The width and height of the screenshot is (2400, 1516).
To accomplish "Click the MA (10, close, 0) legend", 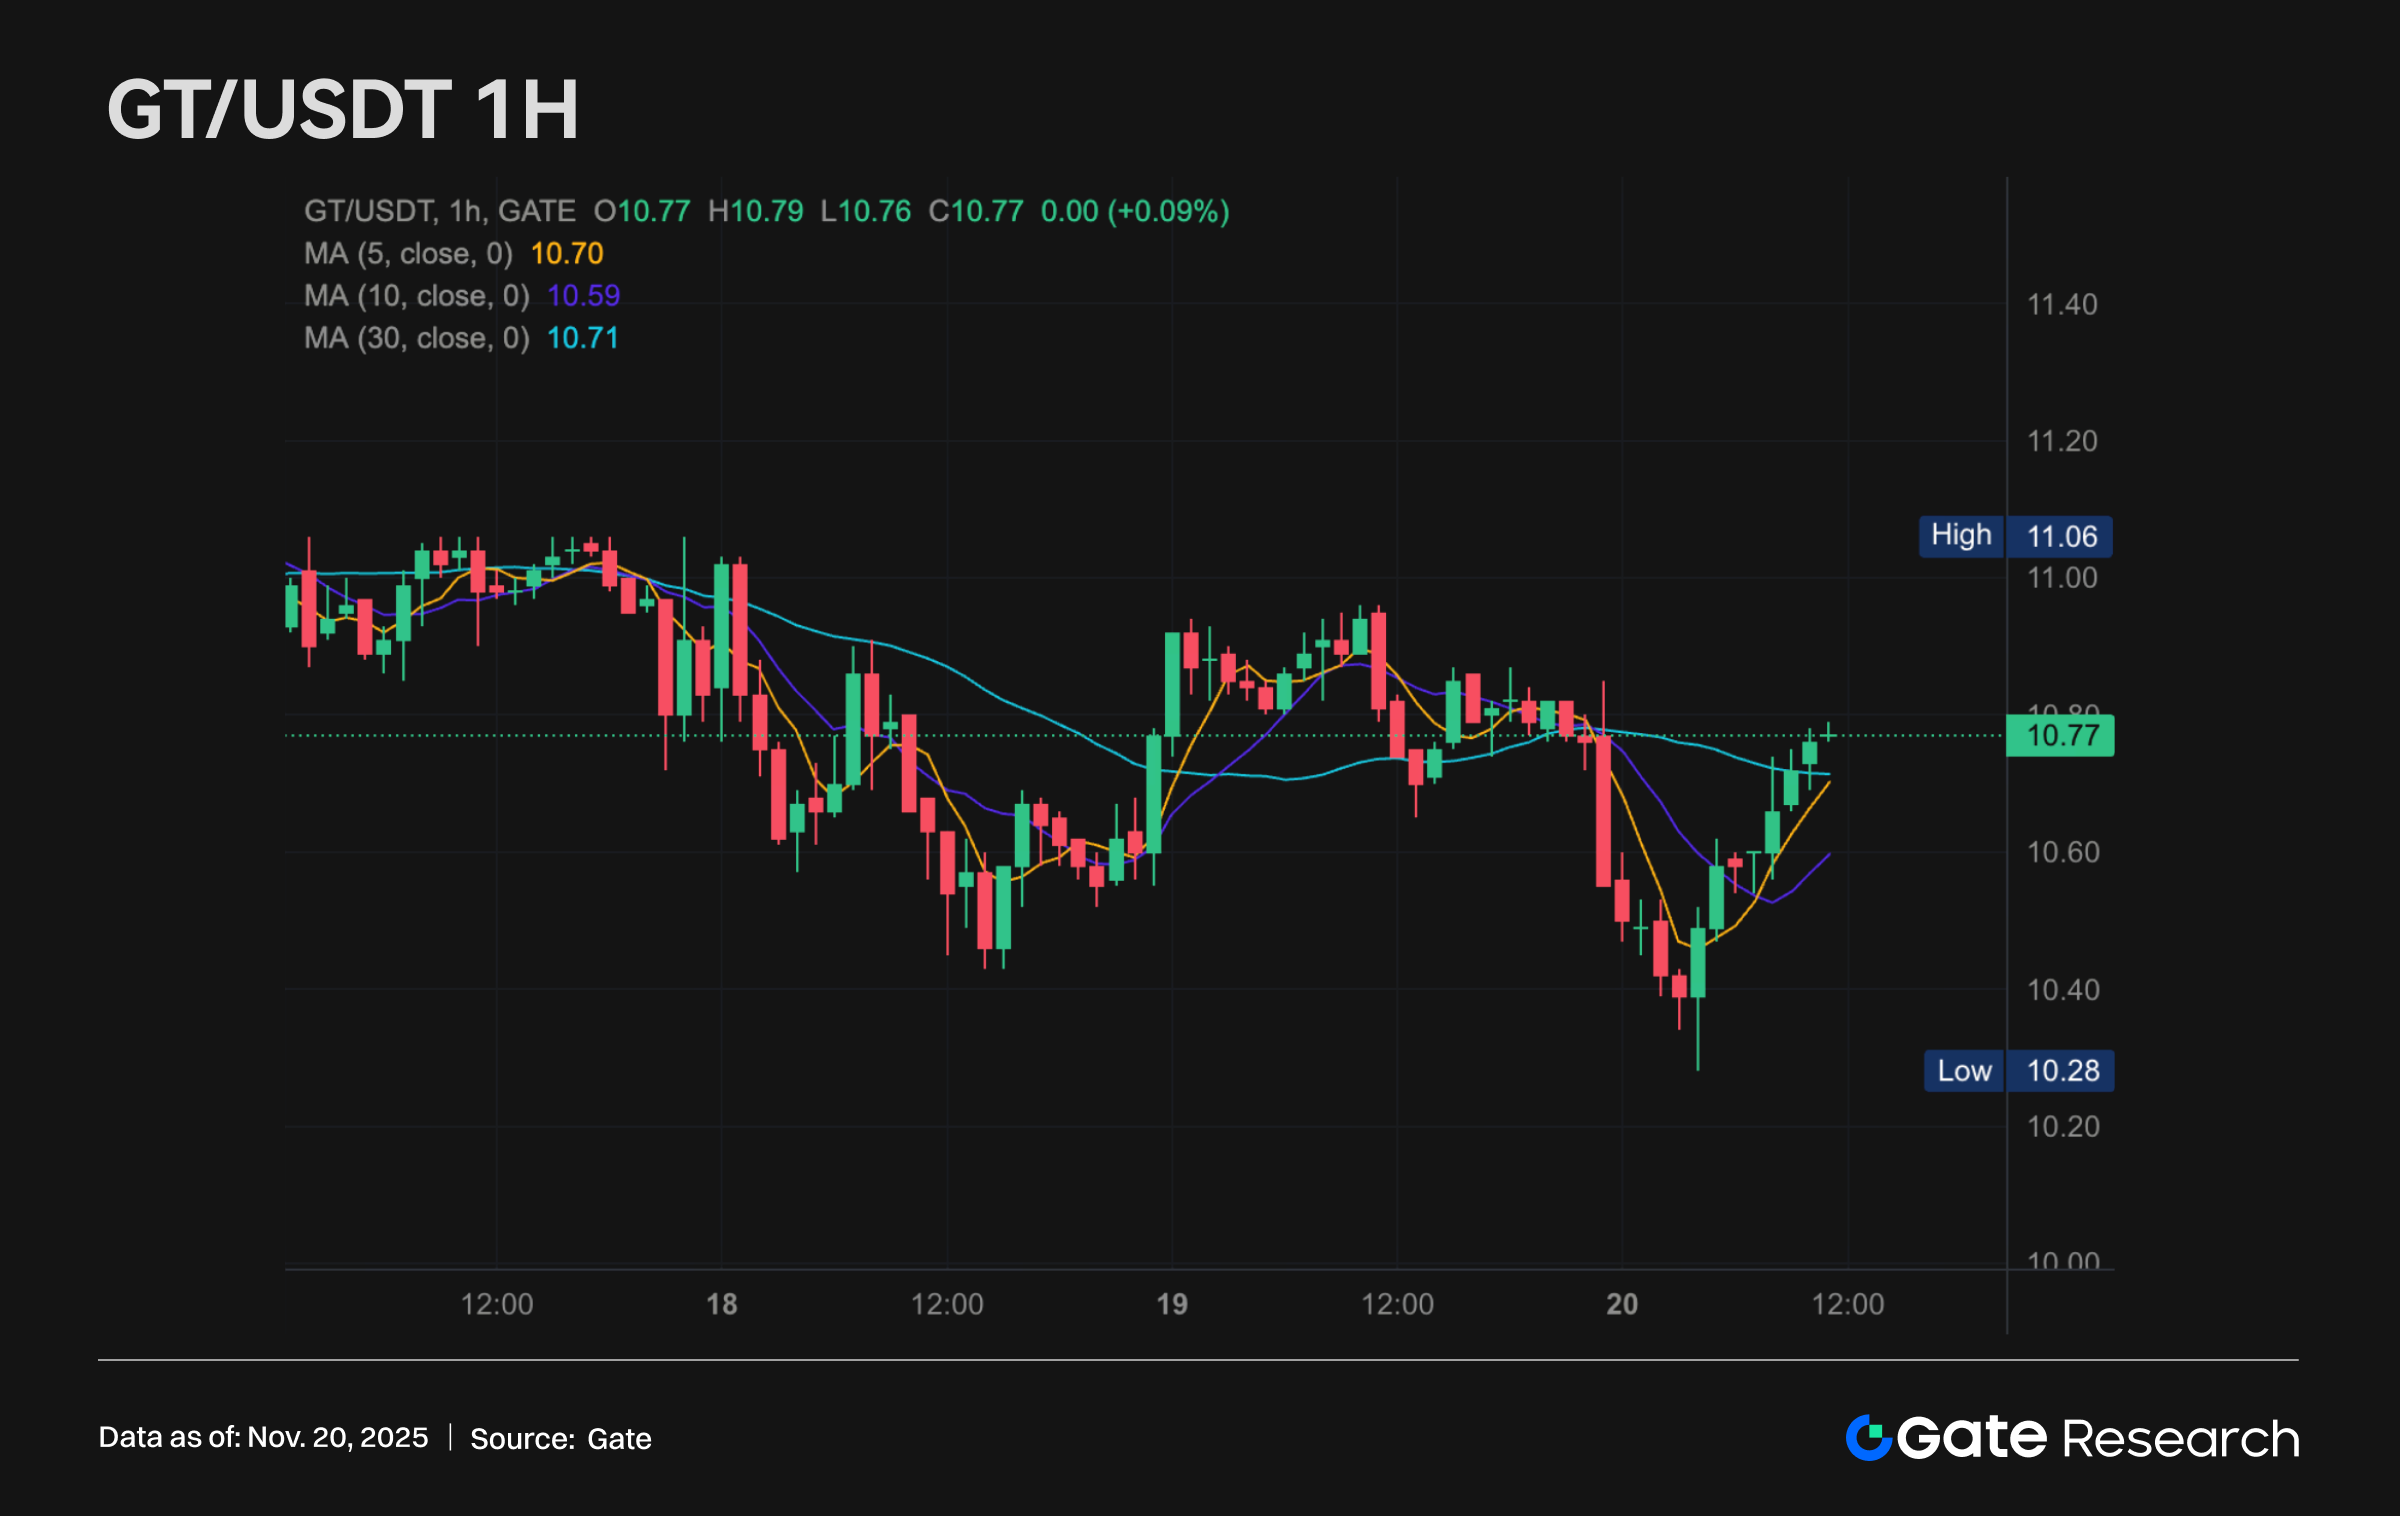I will point(416,296).
